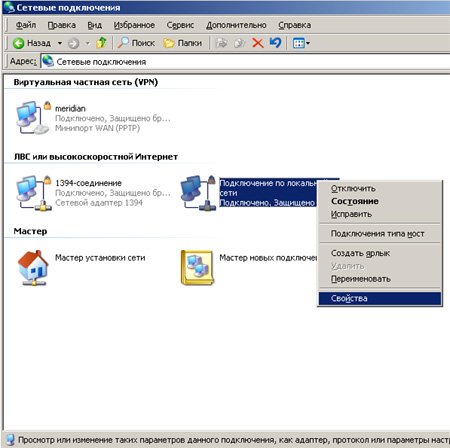Select the meridian VPN connection icon
The image size is (450, 448).
pos(33,117)
